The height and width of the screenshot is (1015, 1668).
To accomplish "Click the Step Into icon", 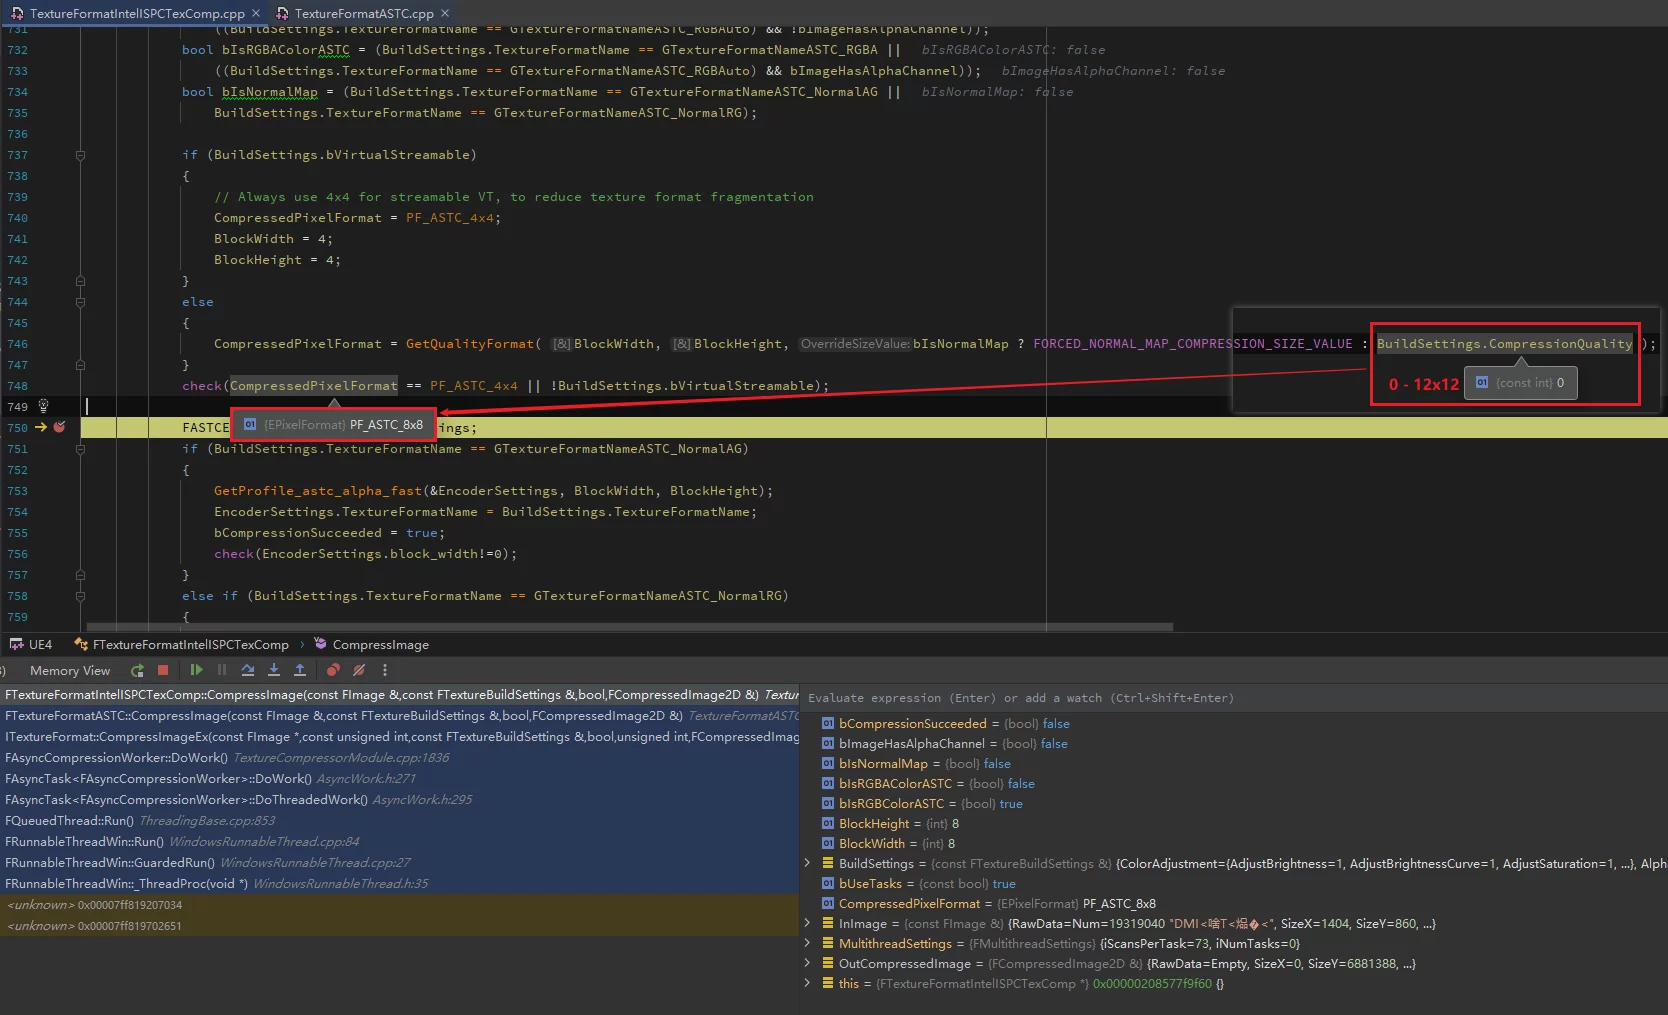I will 274,671.
